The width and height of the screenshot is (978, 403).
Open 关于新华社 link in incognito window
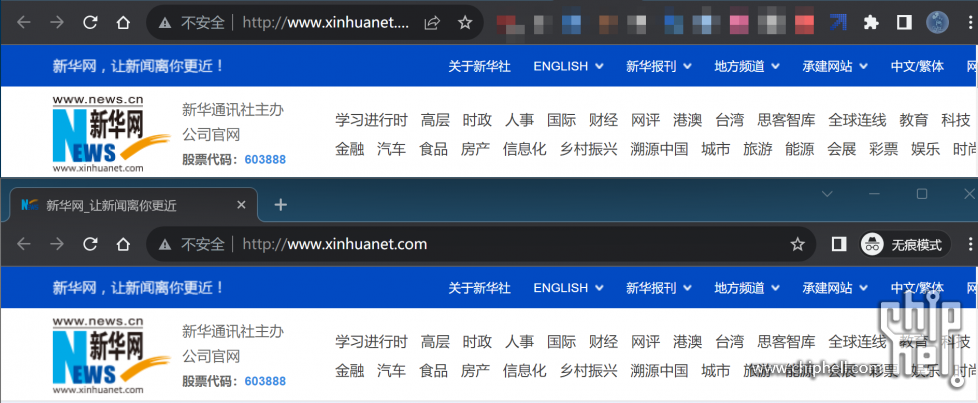(x=479, y=288)
